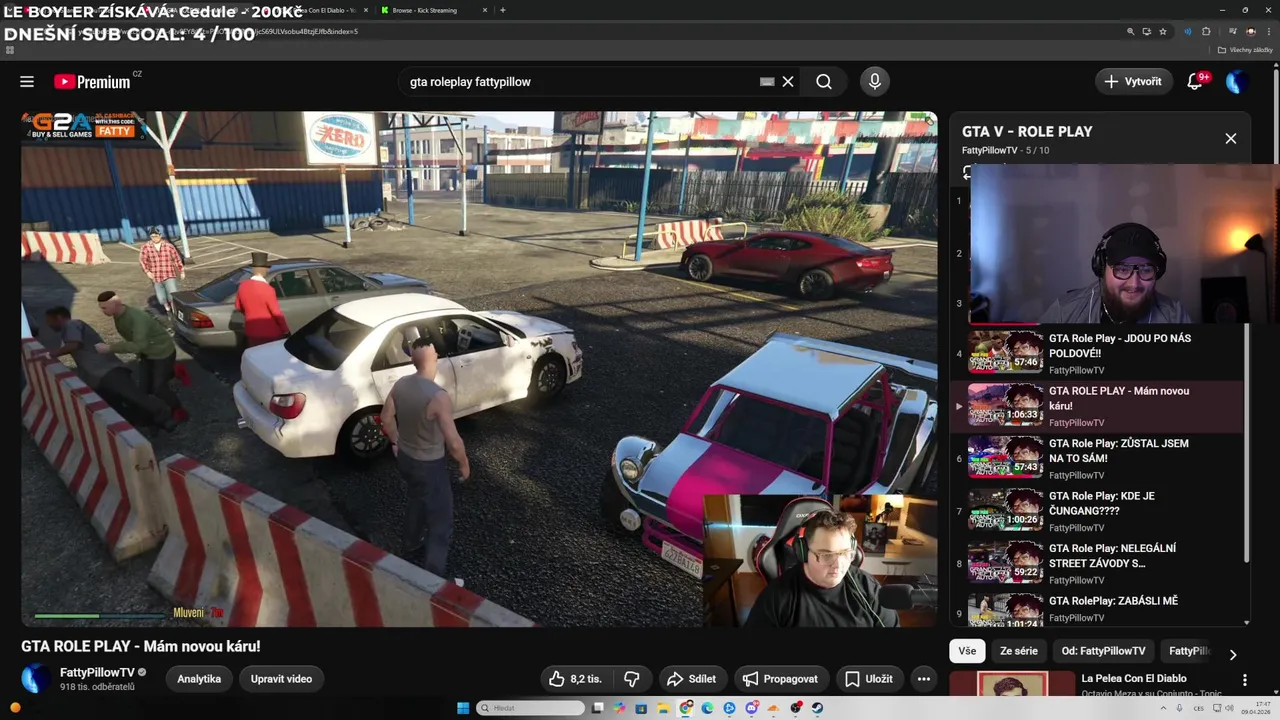
Task: Go to YouTube Premium home logo
Action: (x=92, y=82)
